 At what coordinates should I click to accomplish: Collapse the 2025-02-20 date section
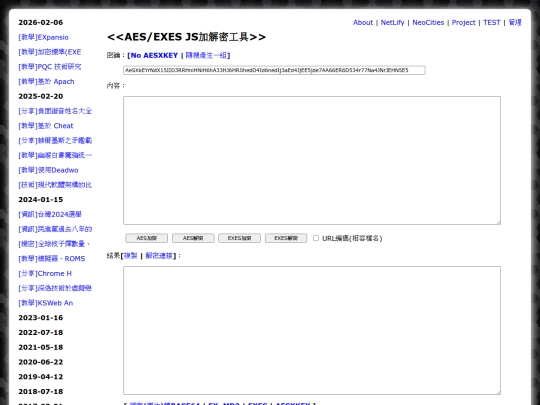[x=41, y=96]
